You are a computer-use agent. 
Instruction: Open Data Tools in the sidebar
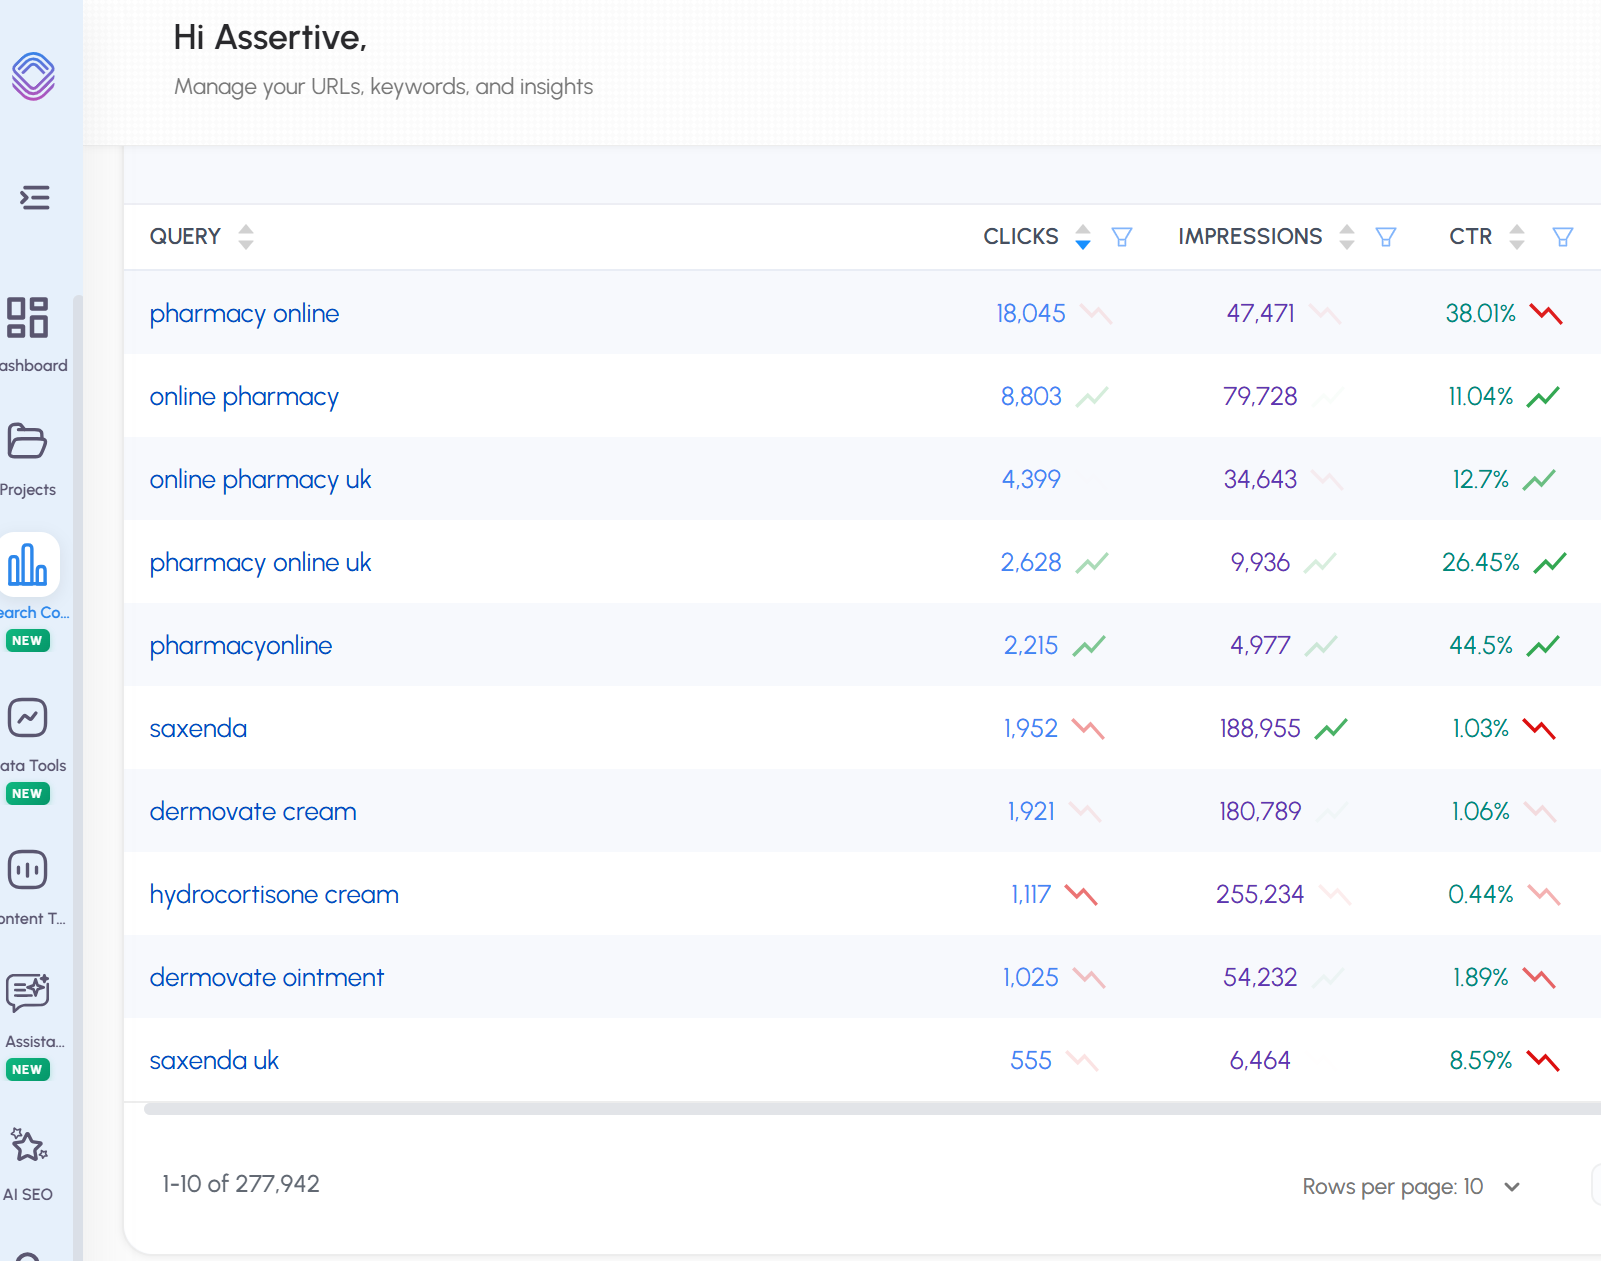[28, 718]
